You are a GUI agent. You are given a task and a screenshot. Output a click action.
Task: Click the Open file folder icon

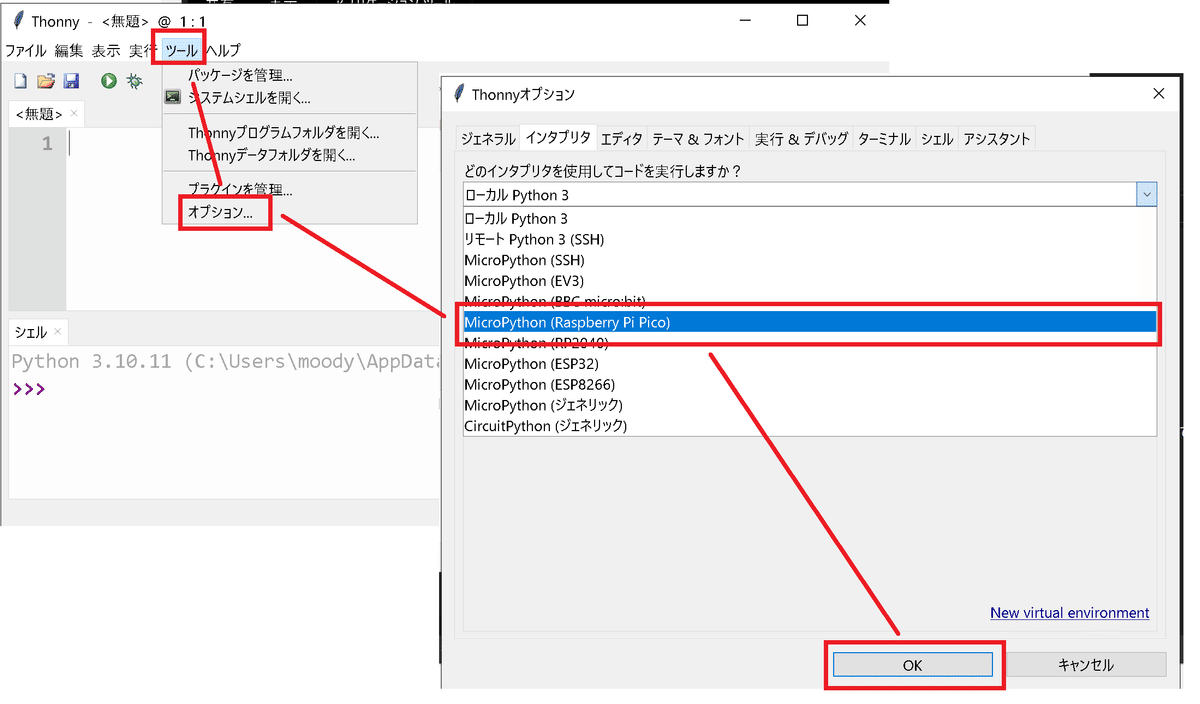(x=46, y=81)
